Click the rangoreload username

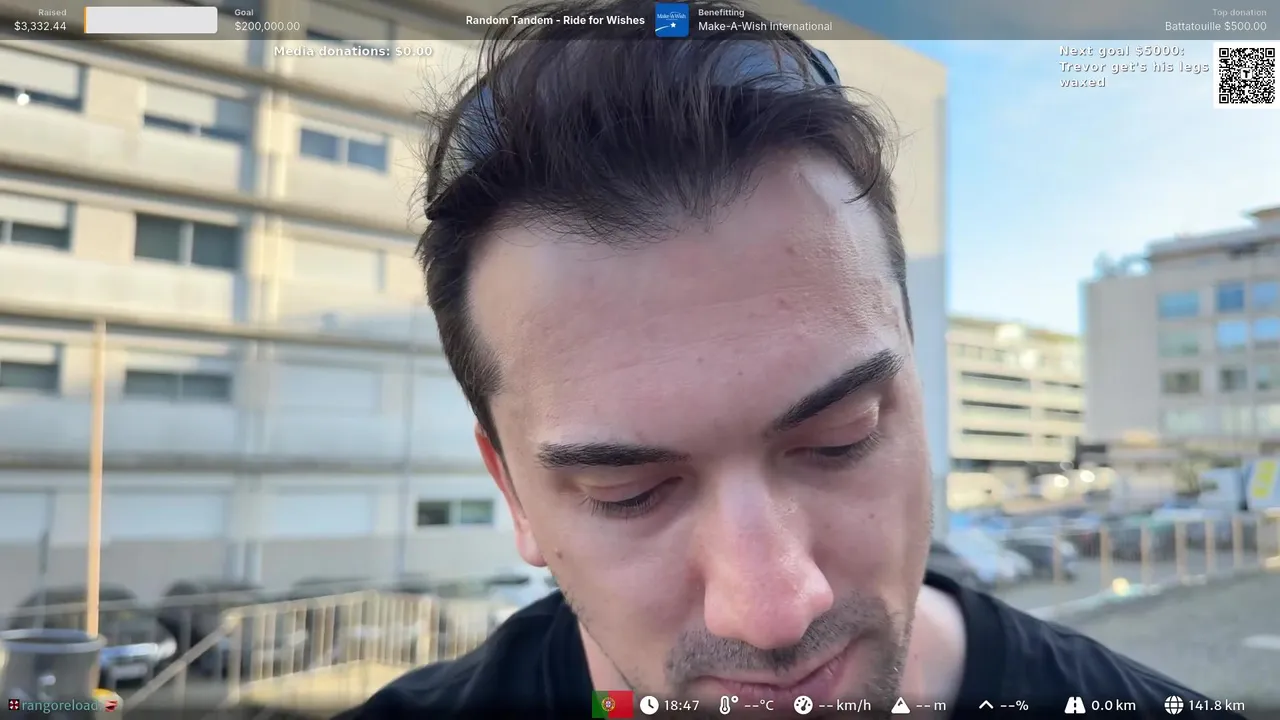[60, 705]
